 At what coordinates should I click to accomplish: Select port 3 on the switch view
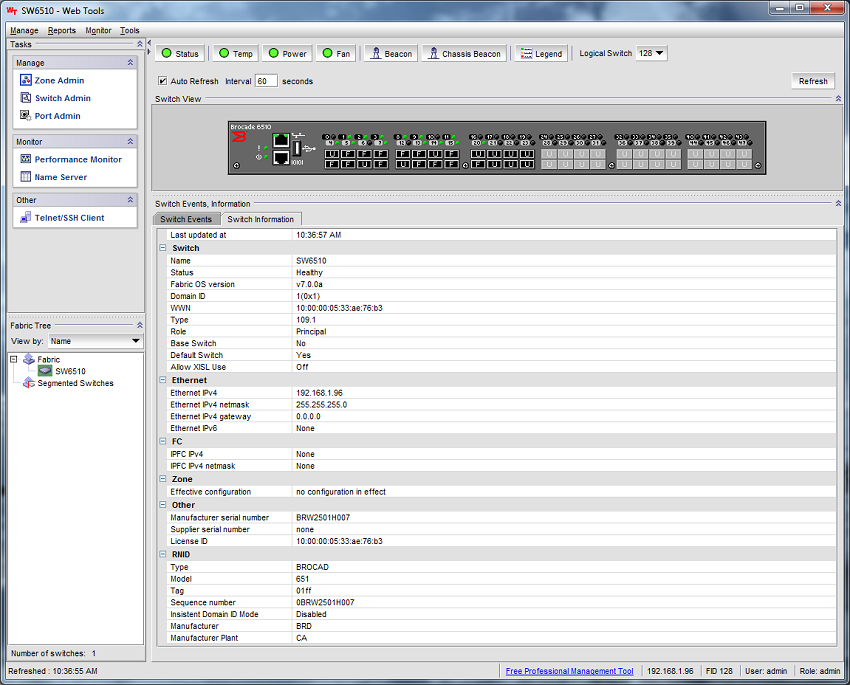click(x=381, y=154)
